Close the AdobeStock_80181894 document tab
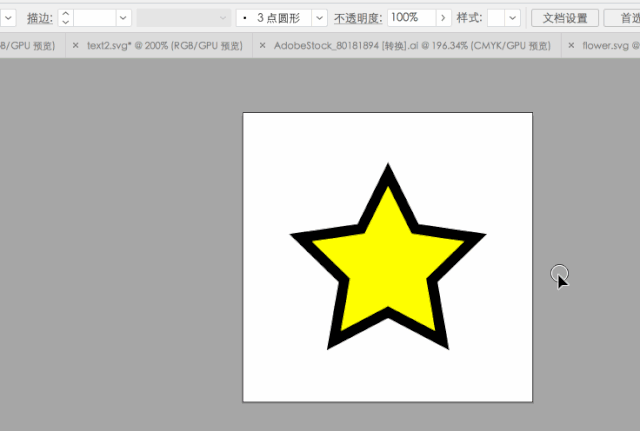640x431 pixels. 262,46
